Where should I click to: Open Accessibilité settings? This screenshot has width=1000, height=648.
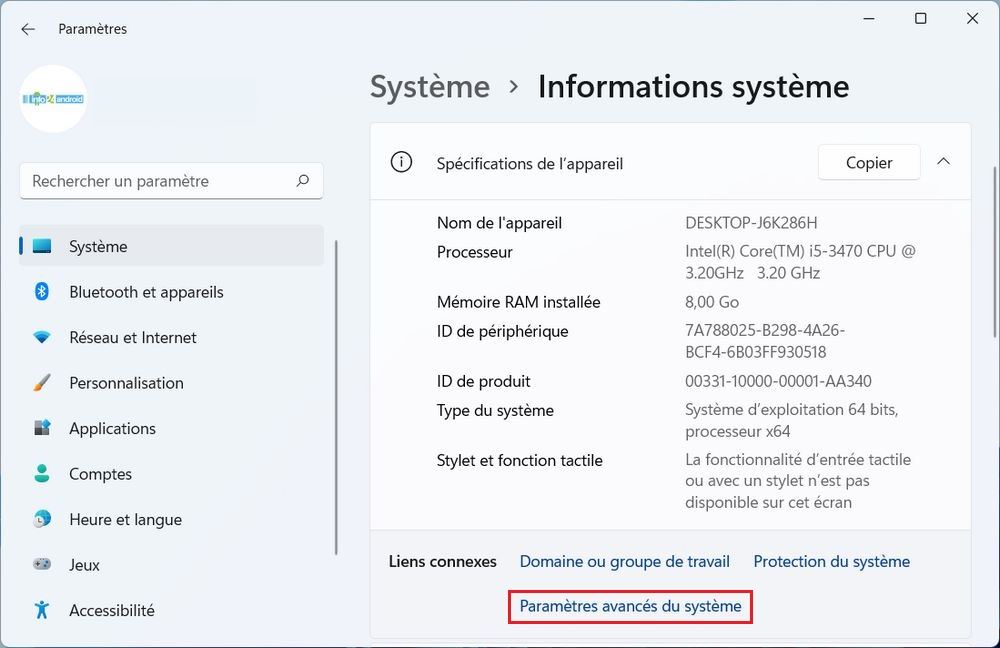point(112,610)
